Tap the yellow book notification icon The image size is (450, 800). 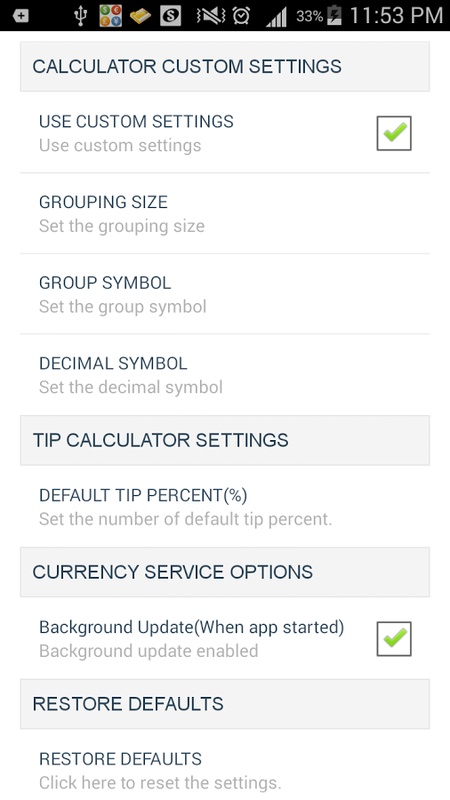click(x=140, y=16)
